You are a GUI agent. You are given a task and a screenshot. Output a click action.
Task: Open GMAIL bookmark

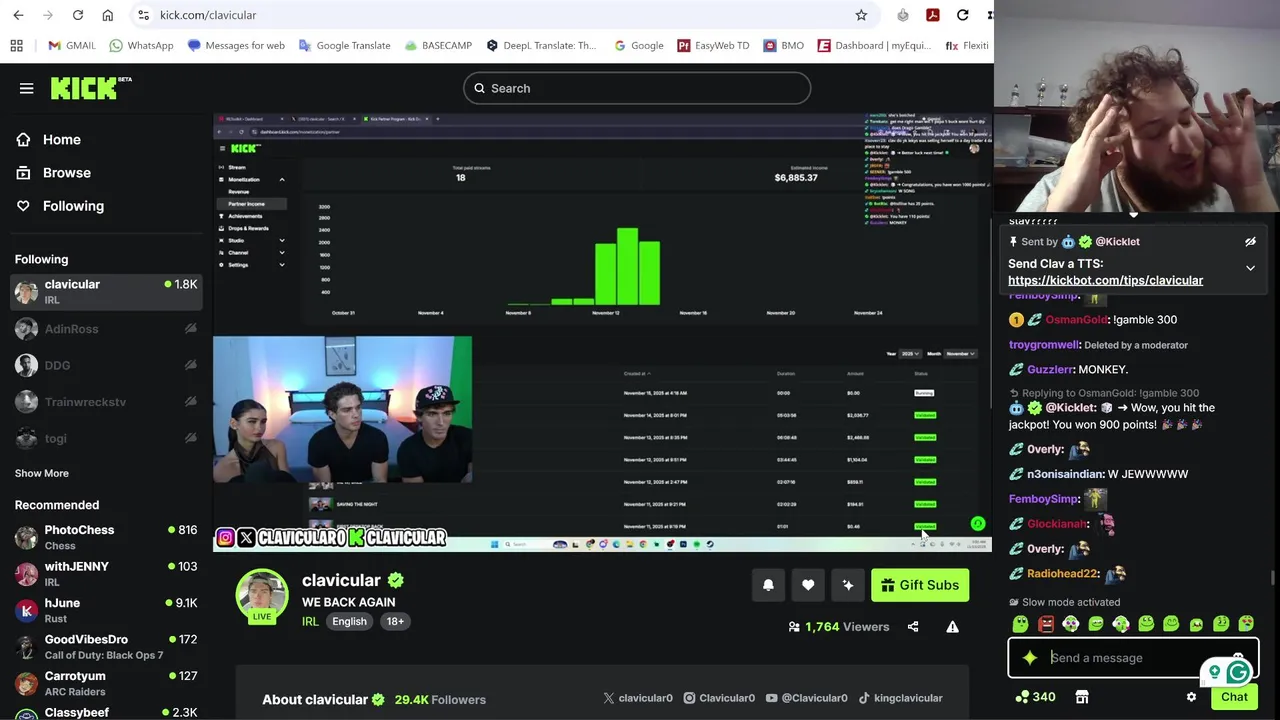[x=72, y=45]
